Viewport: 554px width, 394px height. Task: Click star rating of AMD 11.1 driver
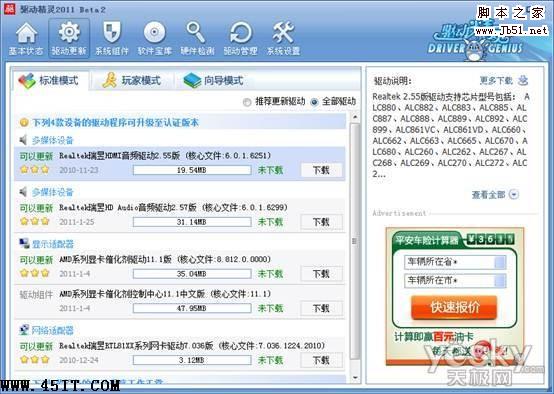coord(35,273)
